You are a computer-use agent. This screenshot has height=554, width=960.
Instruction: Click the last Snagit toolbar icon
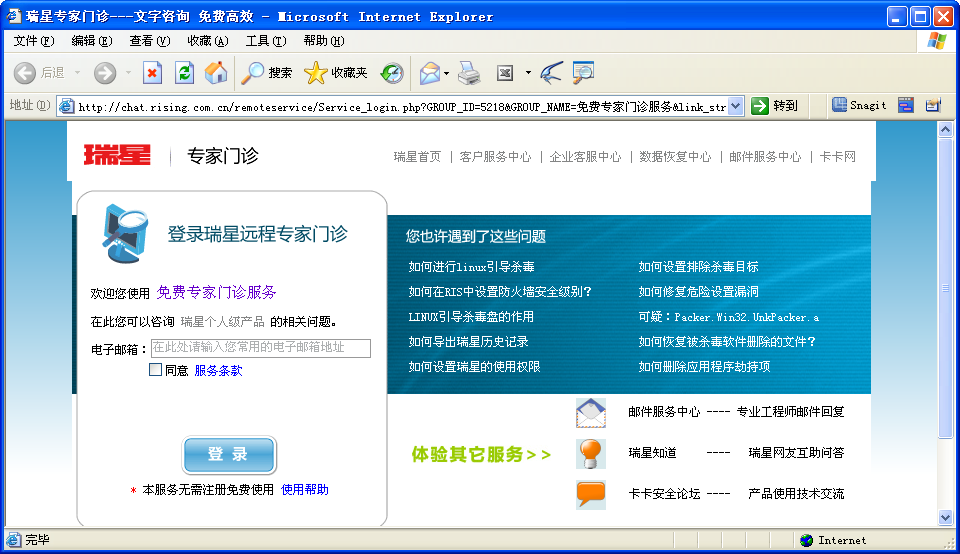click(933, 105)
